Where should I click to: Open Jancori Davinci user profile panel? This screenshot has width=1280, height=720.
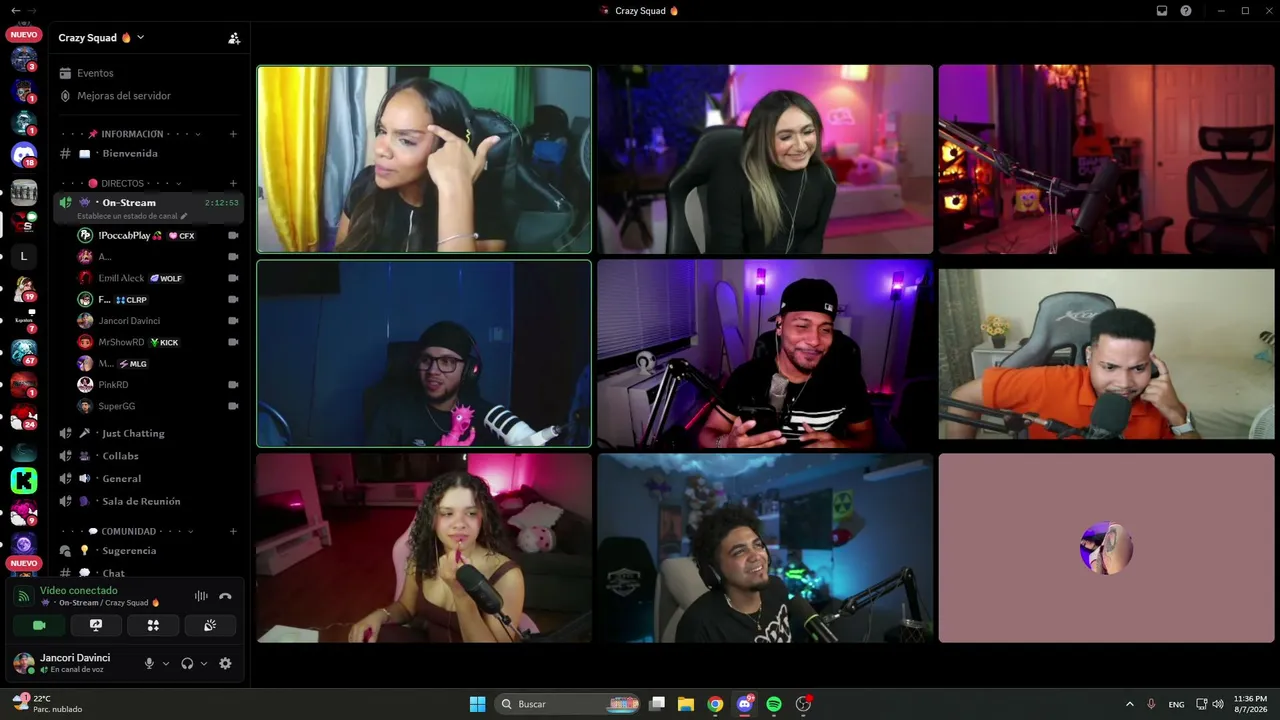pyautogui.click(x=75, y=663)
